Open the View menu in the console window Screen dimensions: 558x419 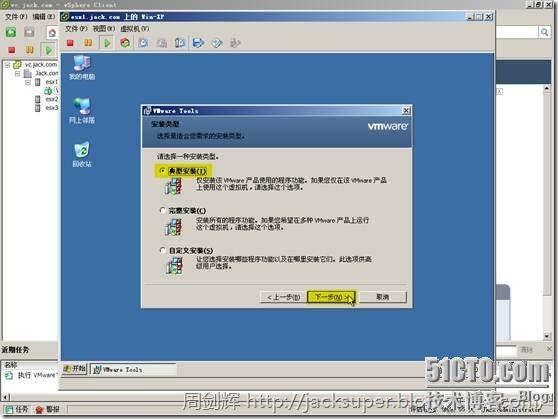pos(103,28)
